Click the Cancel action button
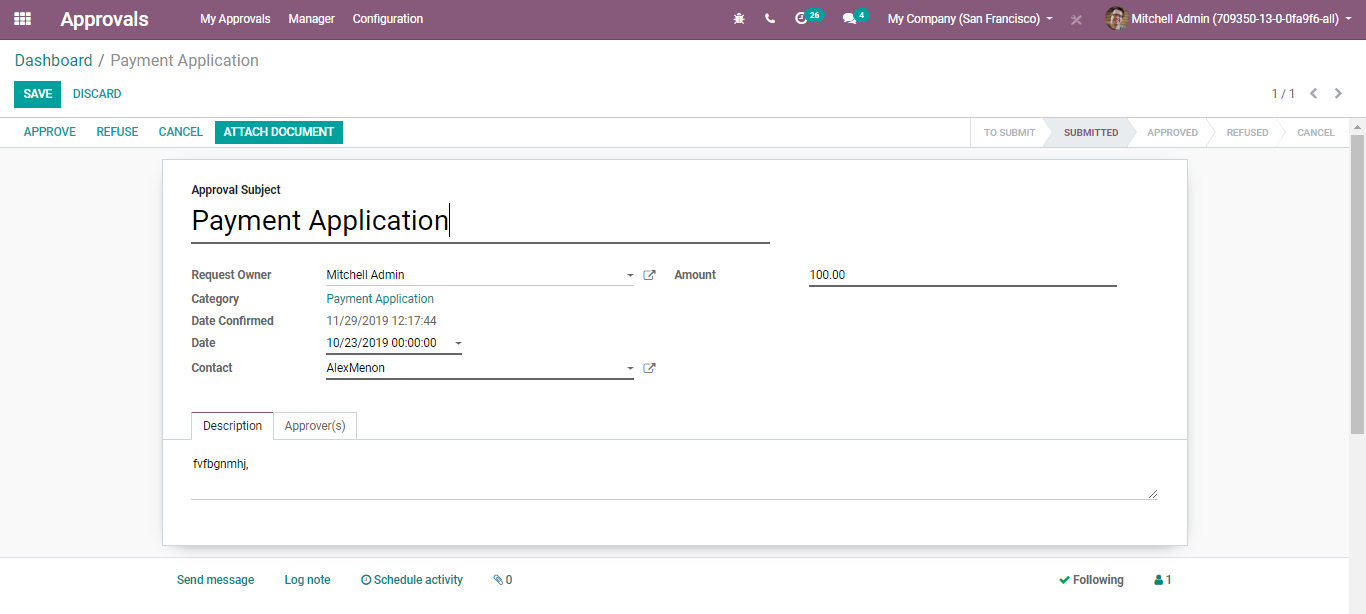The width and height of the screenshot is (1366, 614). [x=181, y=132]
